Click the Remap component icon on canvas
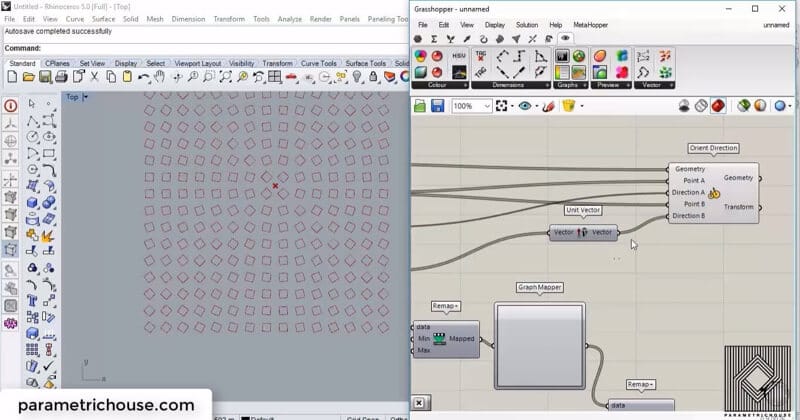This screenshot has height=420, width=800. click(x=439, y=339)
